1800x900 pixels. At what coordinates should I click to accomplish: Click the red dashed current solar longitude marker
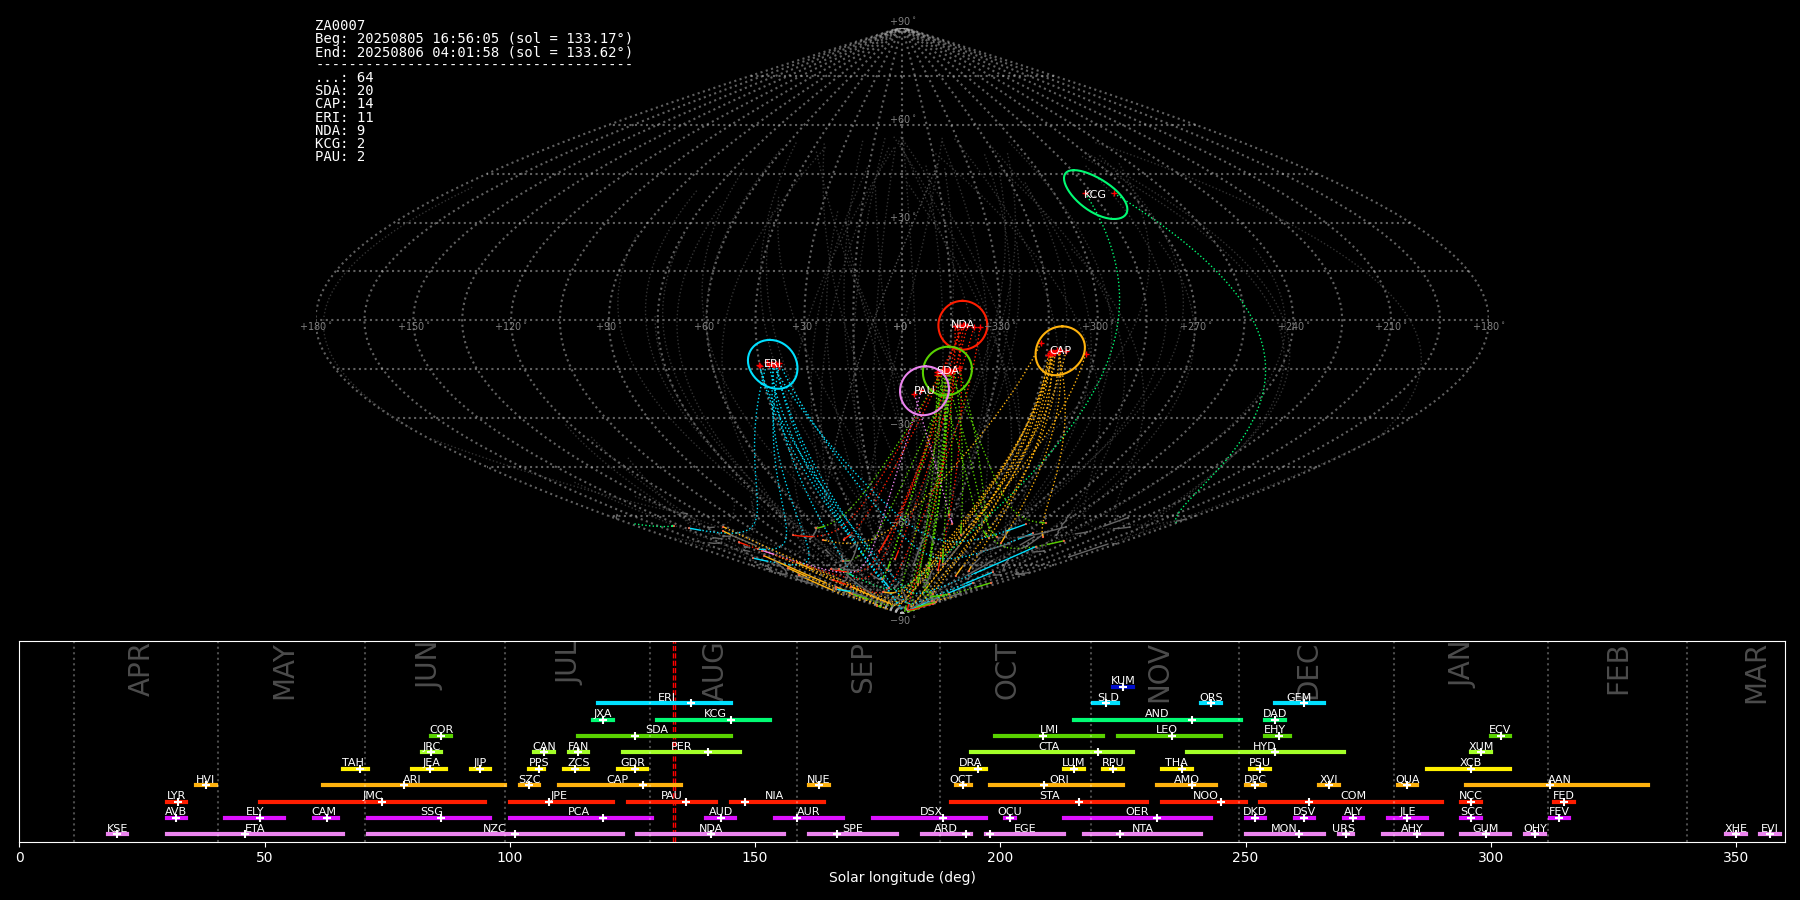674,741
